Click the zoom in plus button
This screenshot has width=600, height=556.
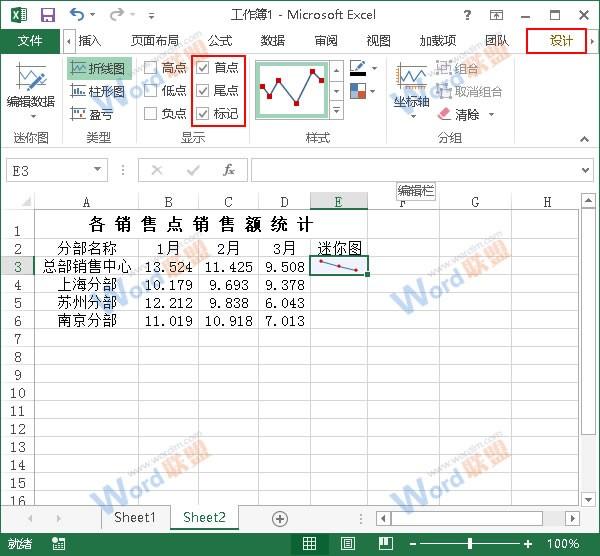pos(528,544)
